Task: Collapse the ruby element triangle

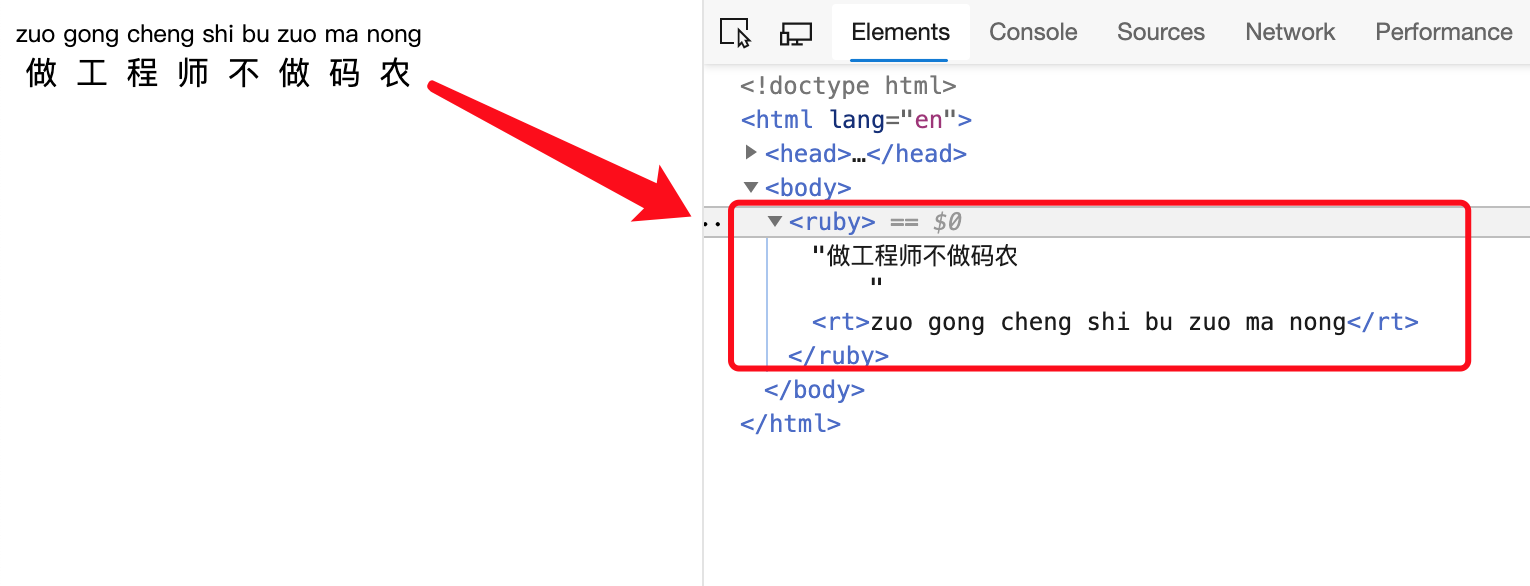Action: click(x=775, y=221)
